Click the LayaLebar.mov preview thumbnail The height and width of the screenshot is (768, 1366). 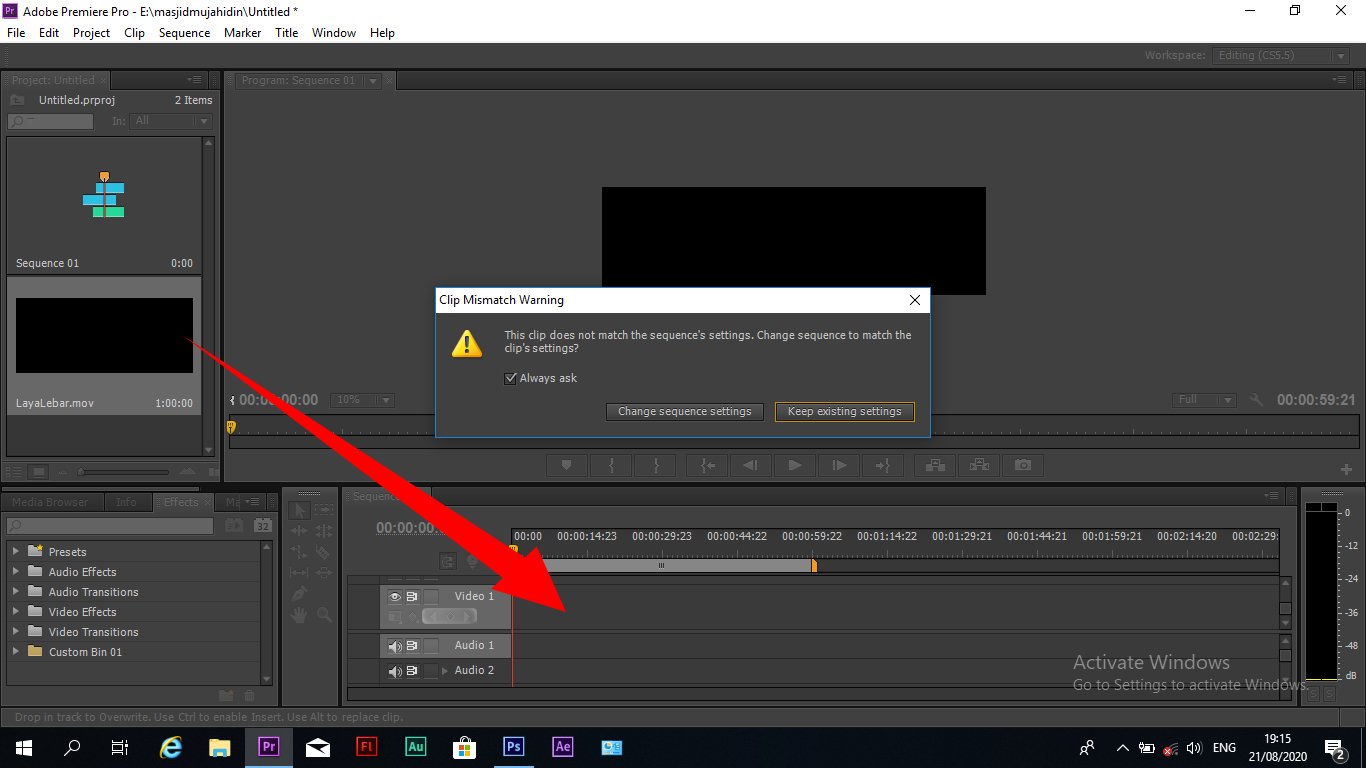tap(104, 335)
